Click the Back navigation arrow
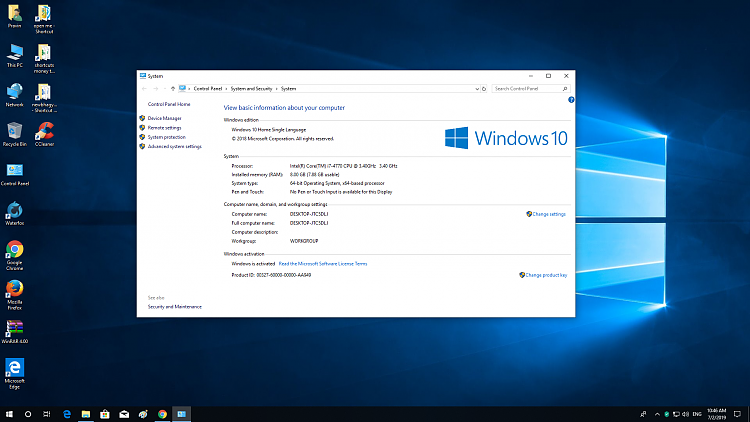This screenshot has width=750, height=422. (x=144, y=89)
